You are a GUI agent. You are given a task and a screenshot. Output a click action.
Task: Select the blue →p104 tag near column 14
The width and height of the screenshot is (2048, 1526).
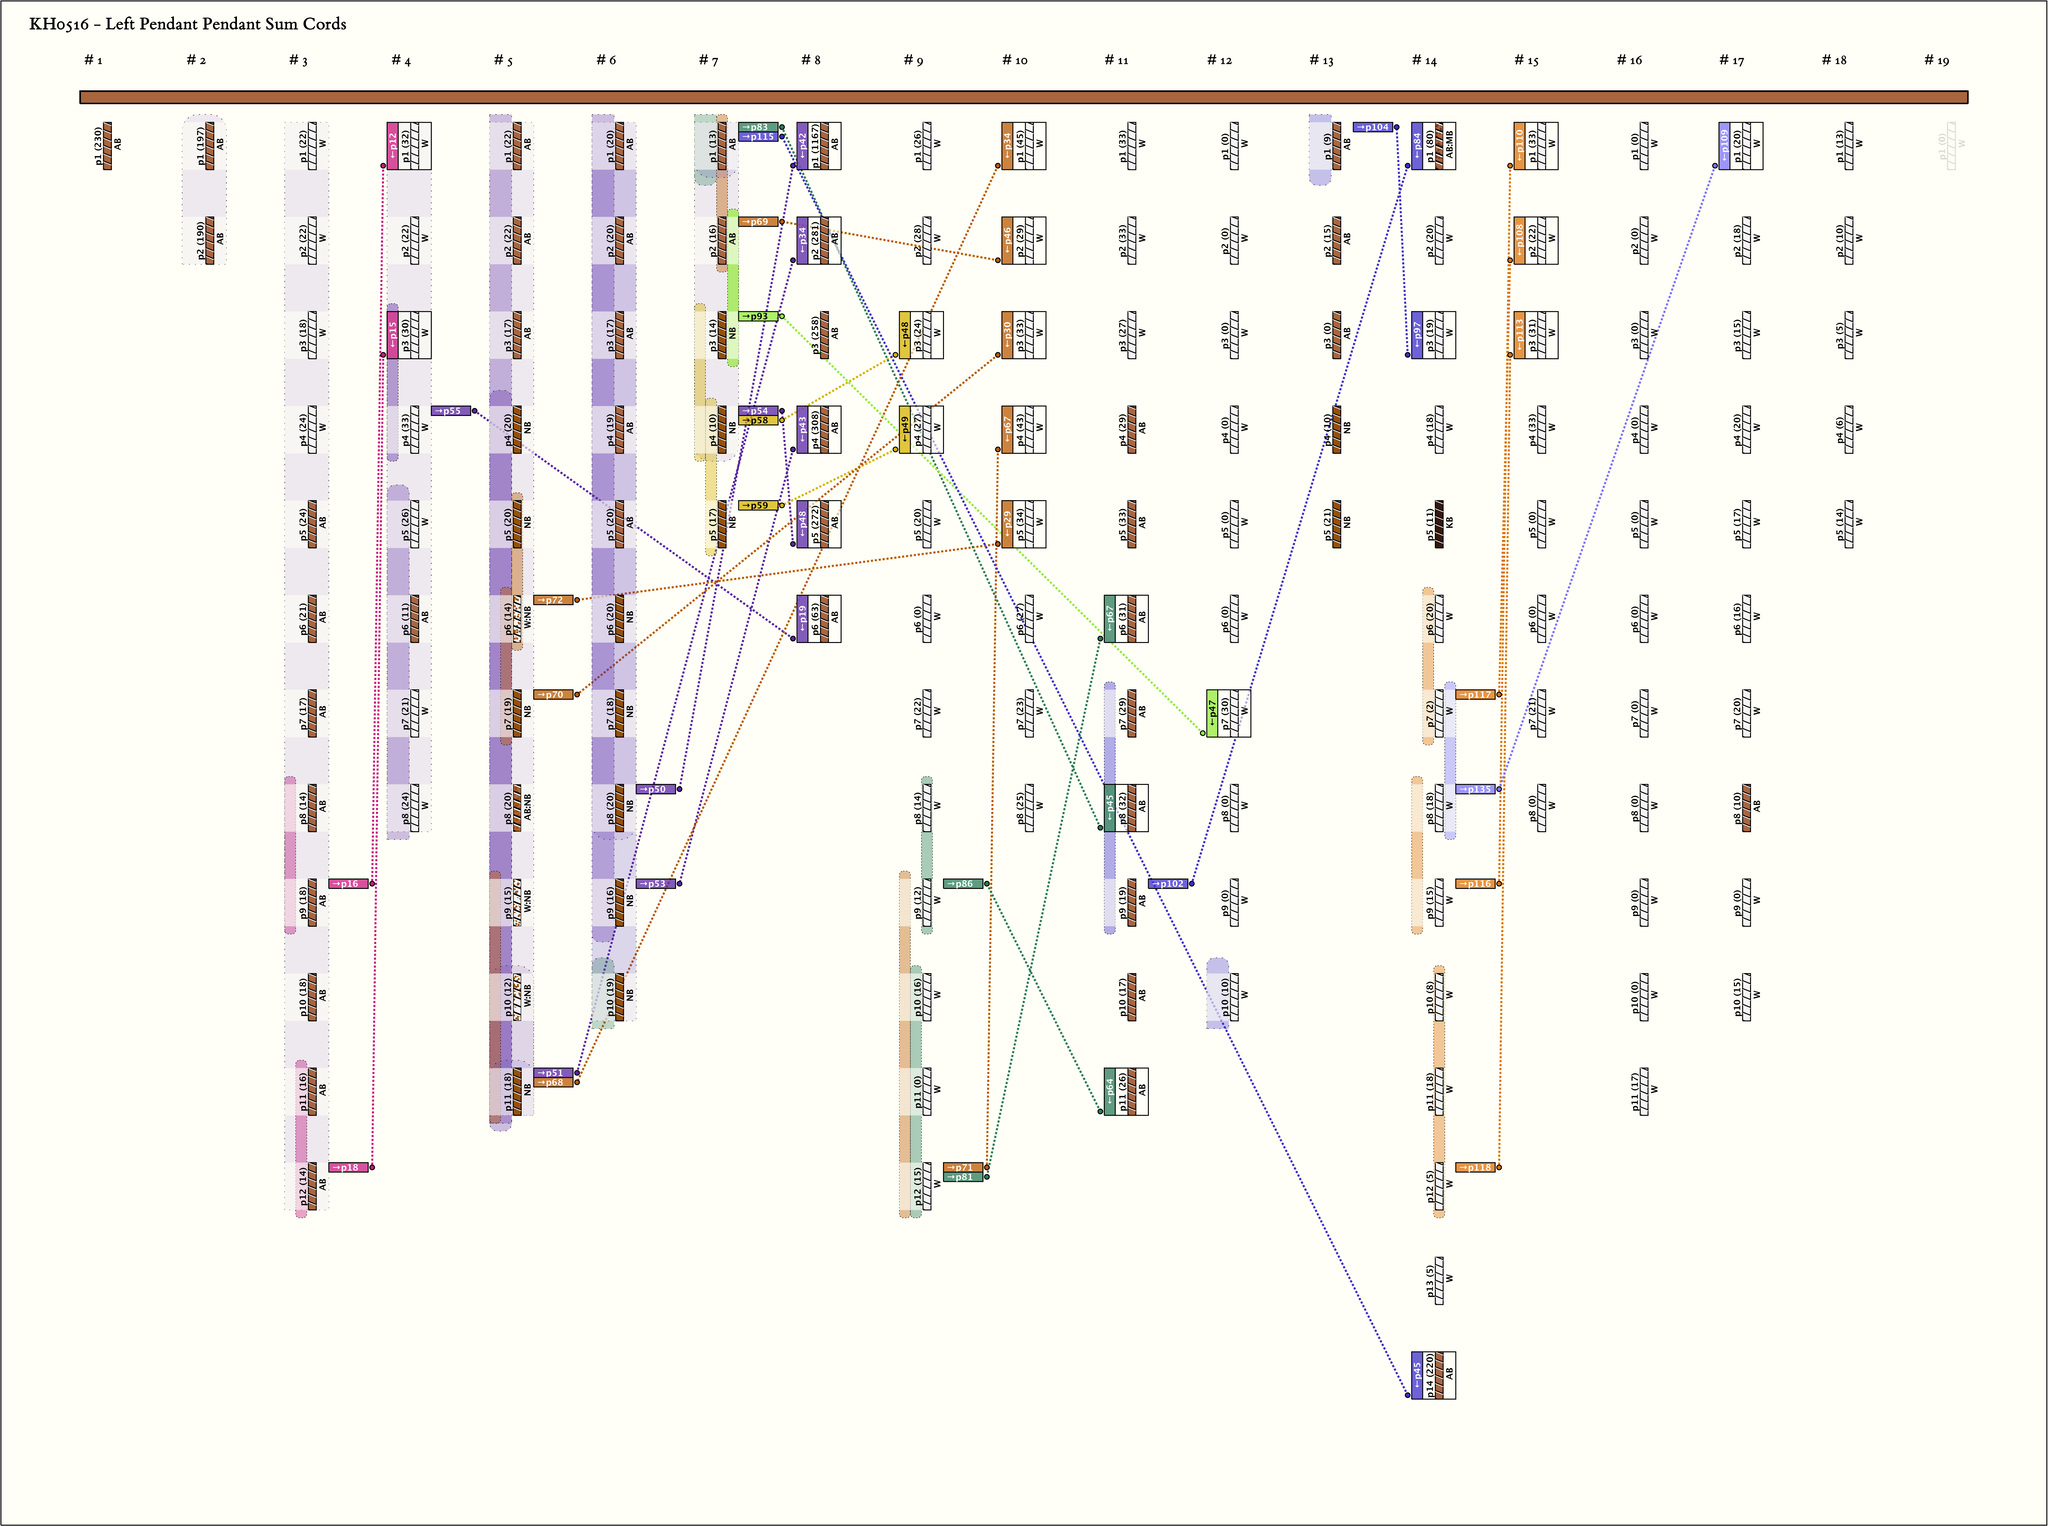[x=1373, y=127]
